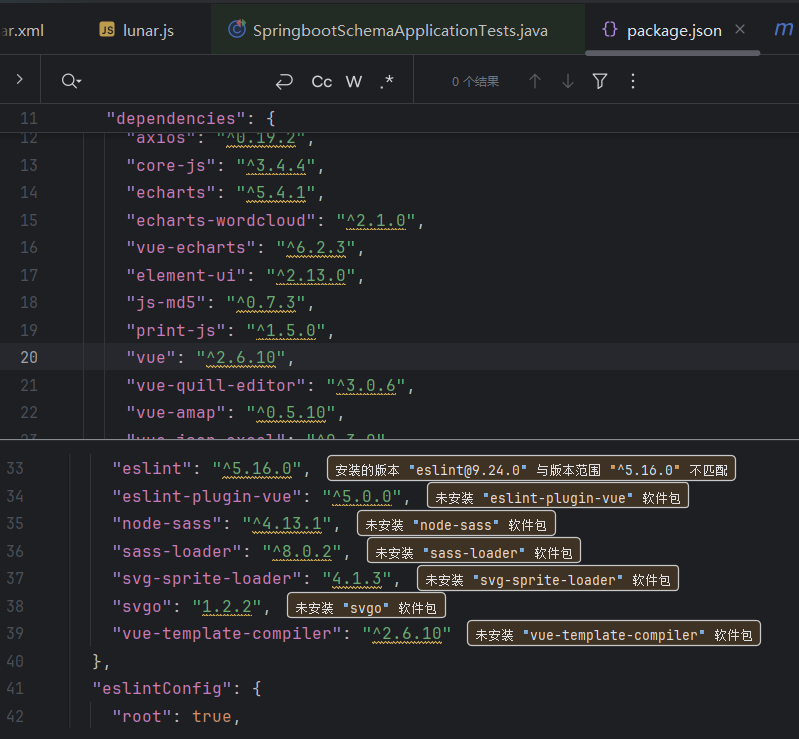
Task: Click the eslint-plugin-vue not installed hint
Action: [x=557, y=496]
